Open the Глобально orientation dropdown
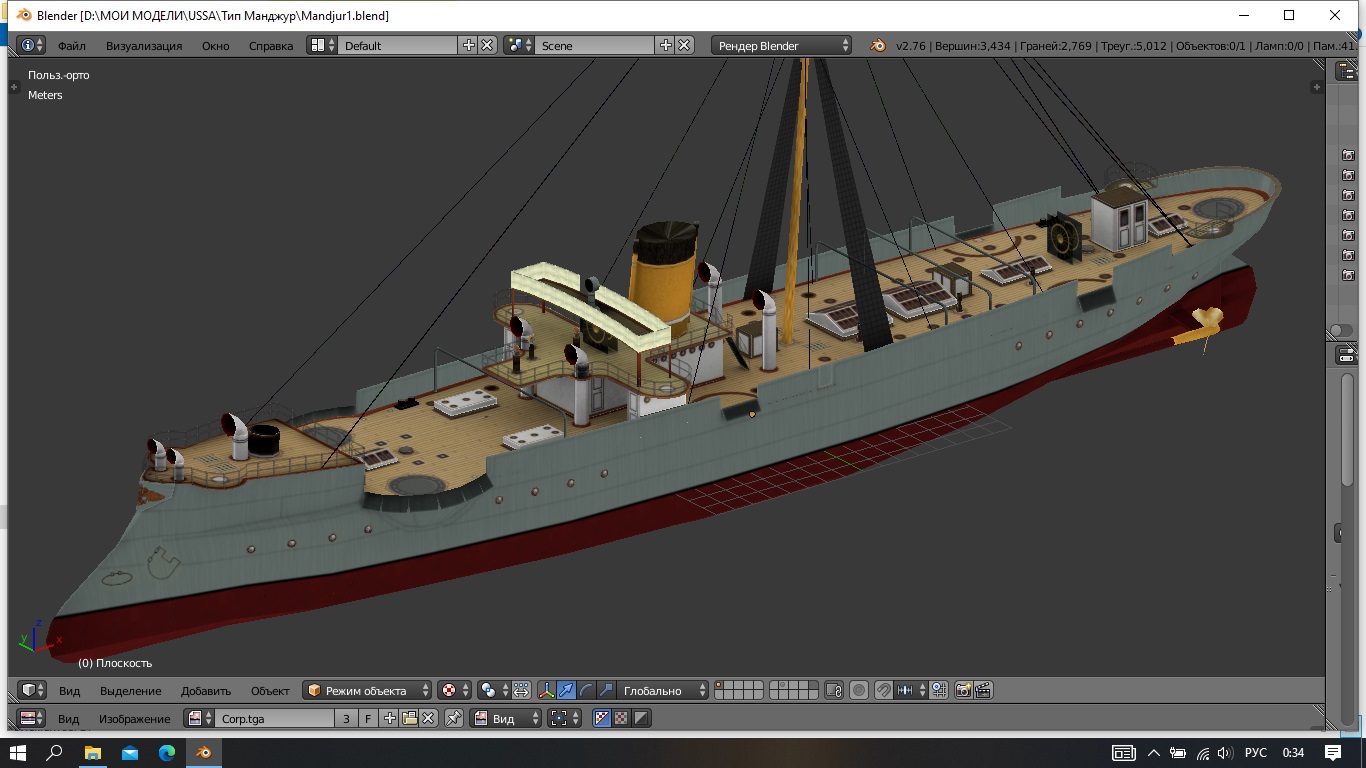Screen dimensions: 1366x768 point(662,690)
